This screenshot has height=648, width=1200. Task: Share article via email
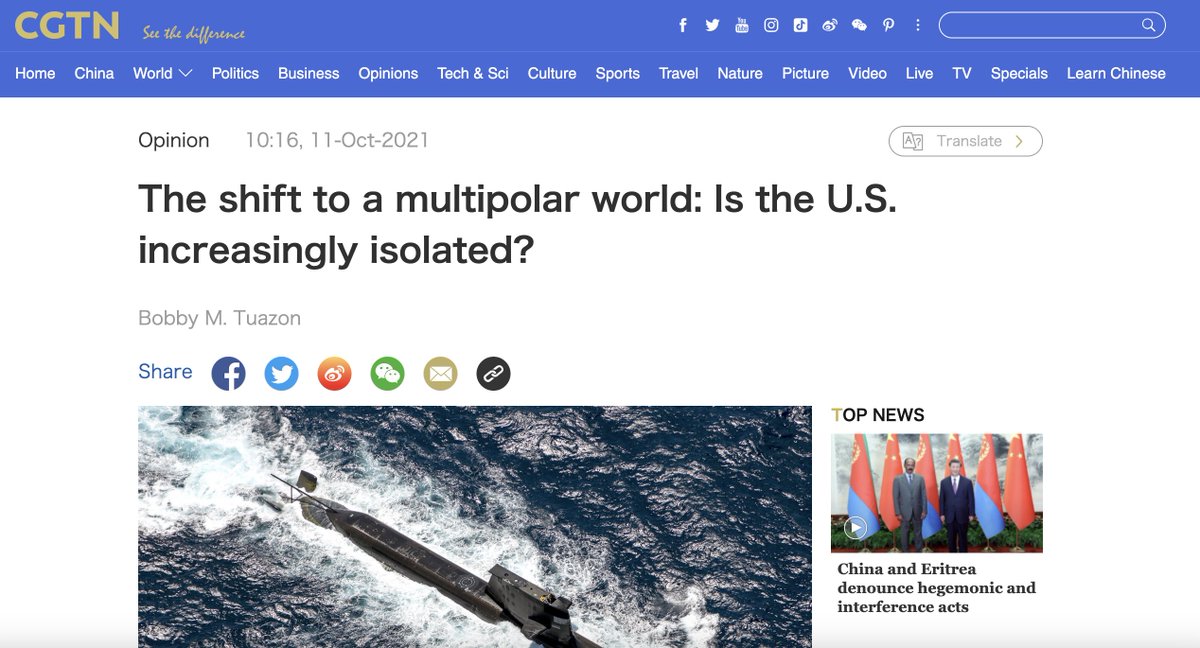pyautogui.click(x=440, y=374)
